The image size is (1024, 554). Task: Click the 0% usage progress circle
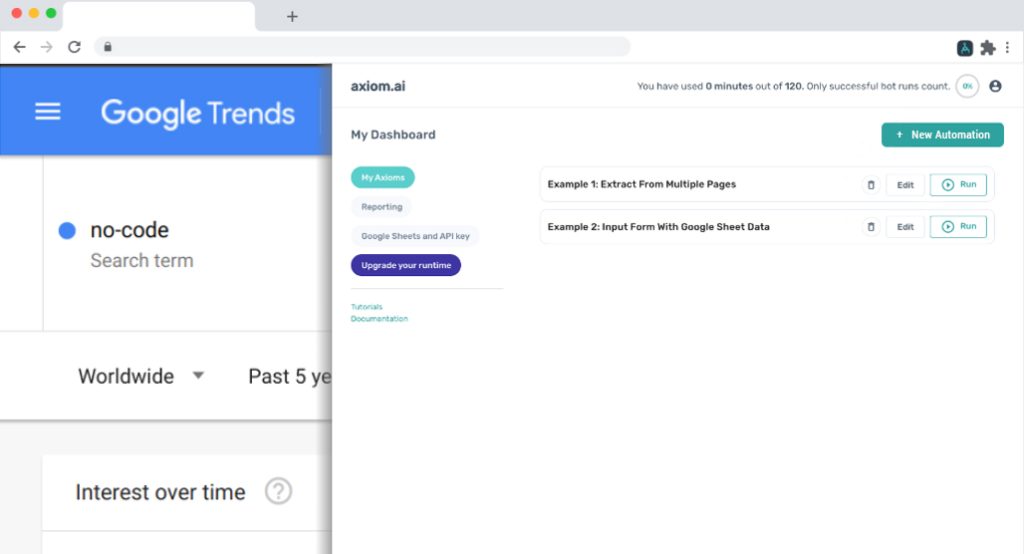[x=967, y=86]
